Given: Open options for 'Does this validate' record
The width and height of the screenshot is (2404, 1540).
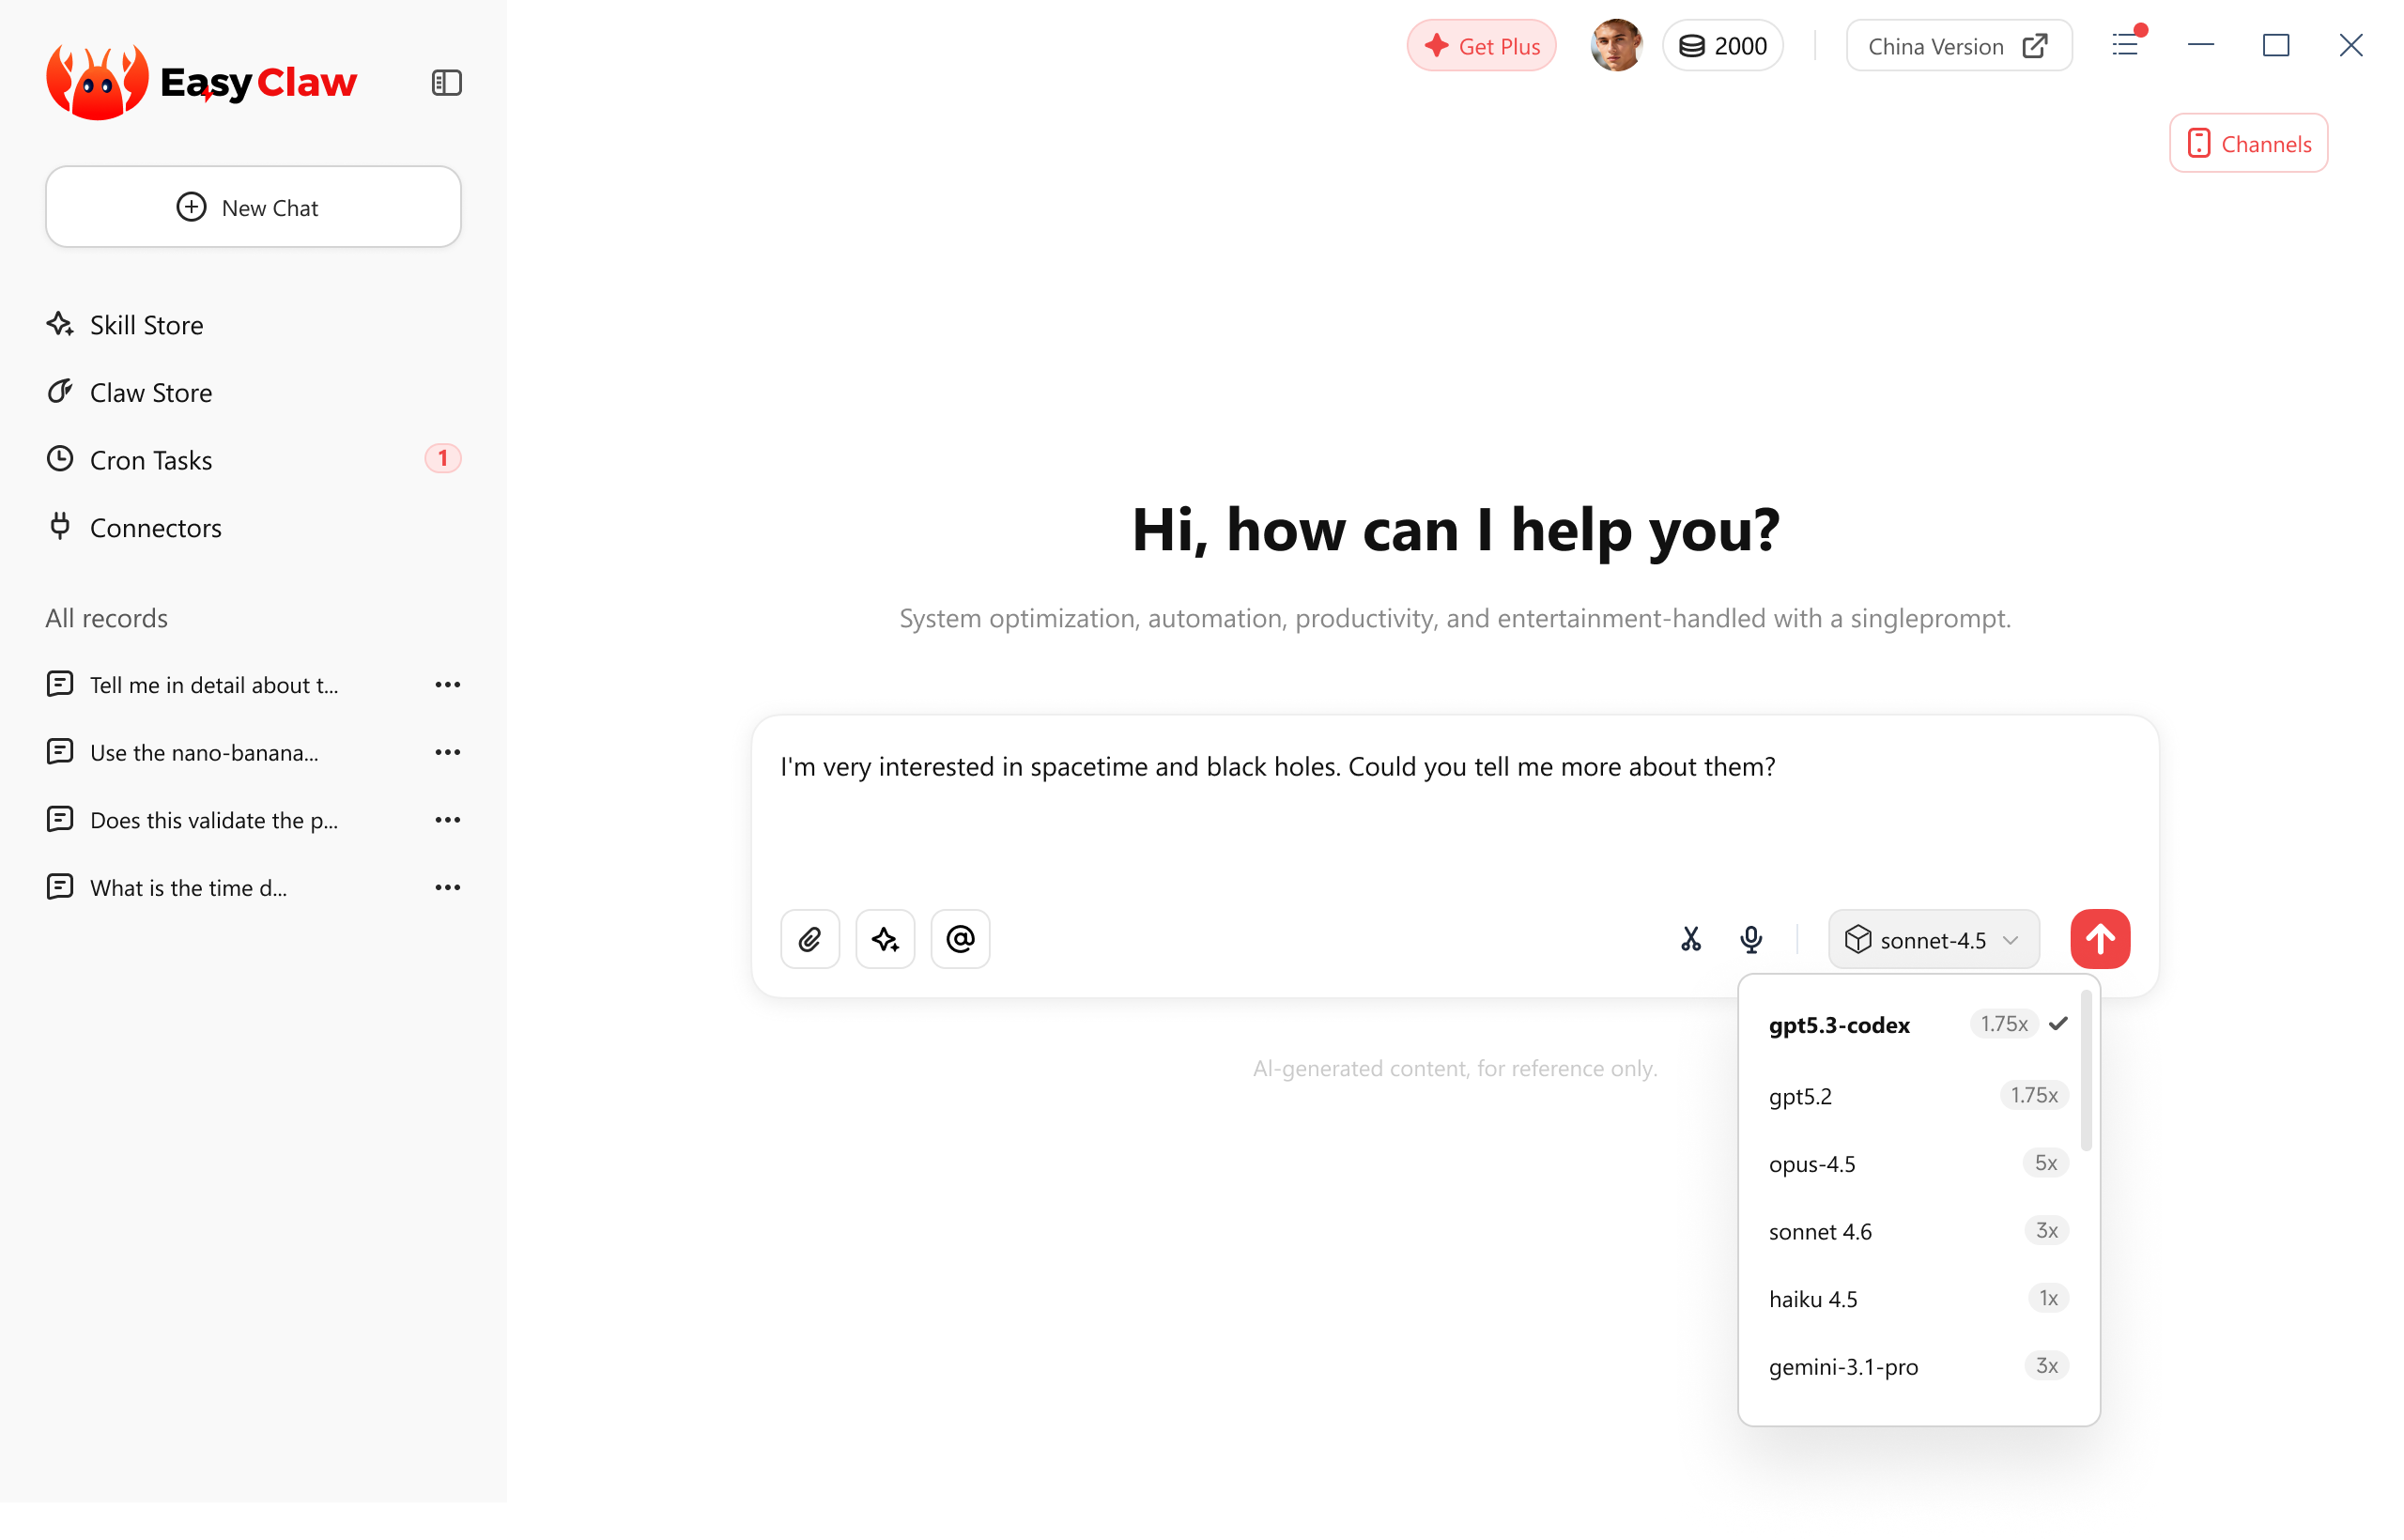Looking at the screenshot, I should coord(448,820).
